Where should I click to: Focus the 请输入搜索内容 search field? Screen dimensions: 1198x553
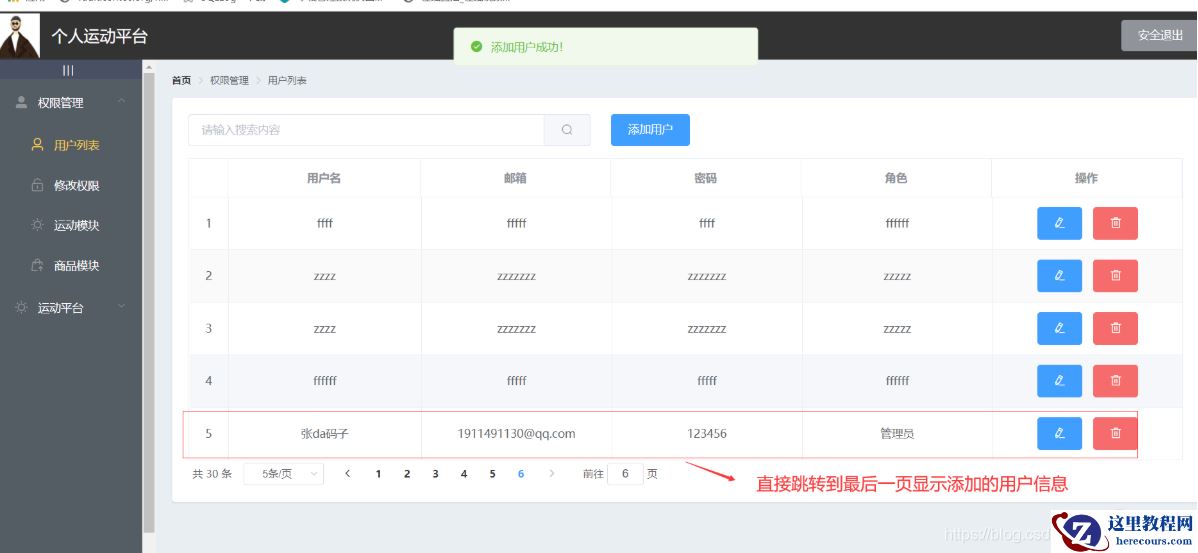pyautogui.click(x=366, y=130)
